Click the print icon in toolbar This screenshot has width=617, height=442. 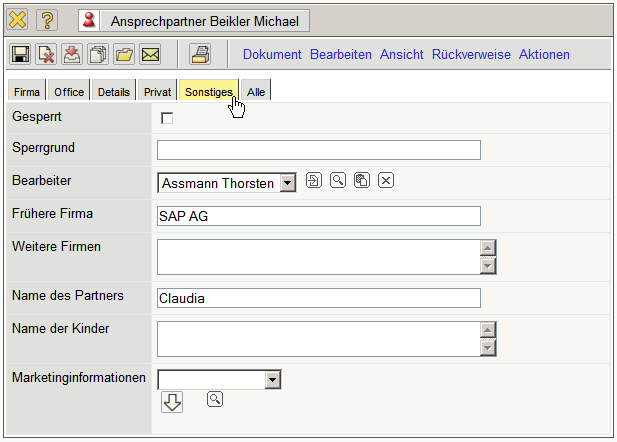[200, 55]
